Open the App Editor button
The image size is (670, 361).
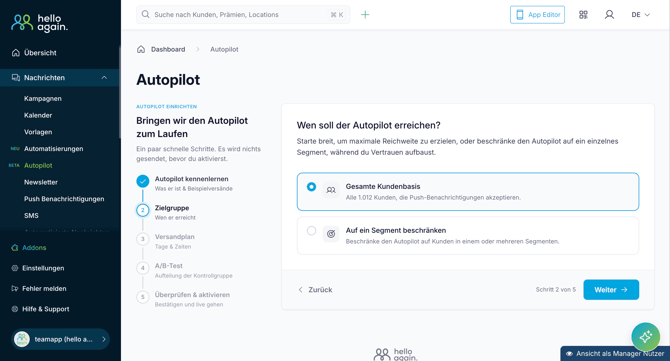tap(537, 15)
